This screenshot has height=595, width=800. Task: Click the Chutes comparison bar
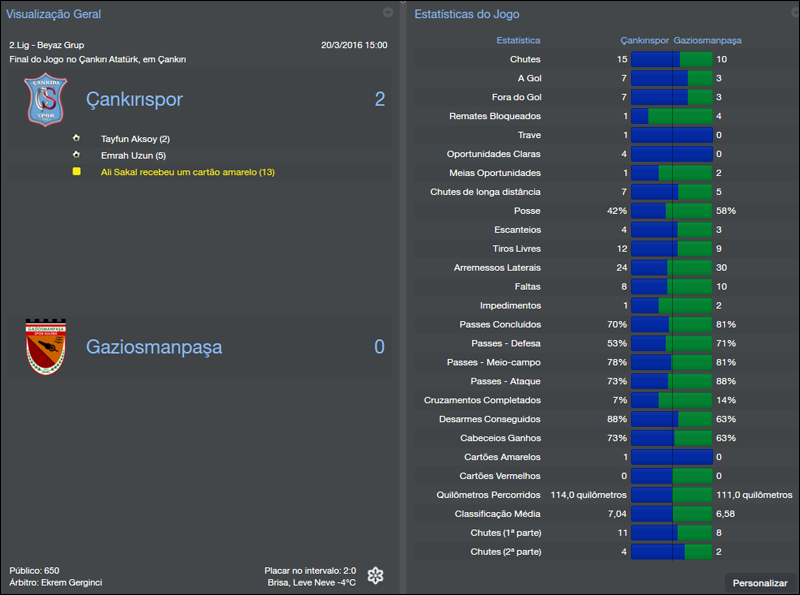pyautogui.click(x=671, y=60)
